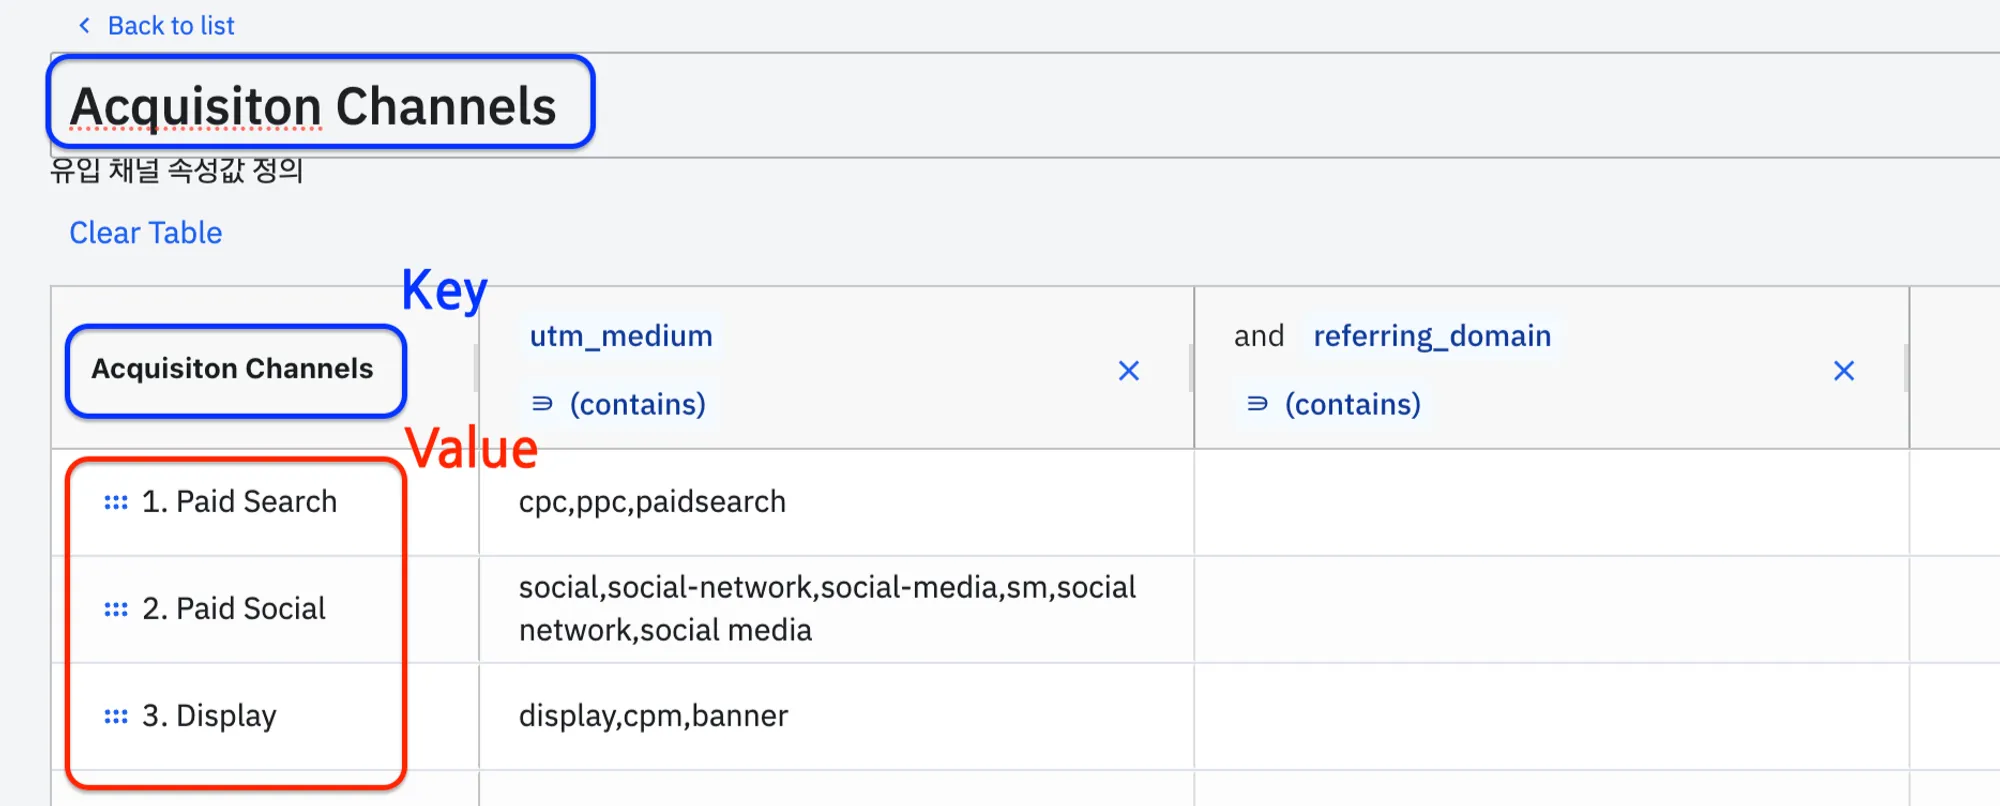Edit the cpc,ppc,paidsearch cell value
Viewport: 2000px width, 806px height.
click(652, 502)
